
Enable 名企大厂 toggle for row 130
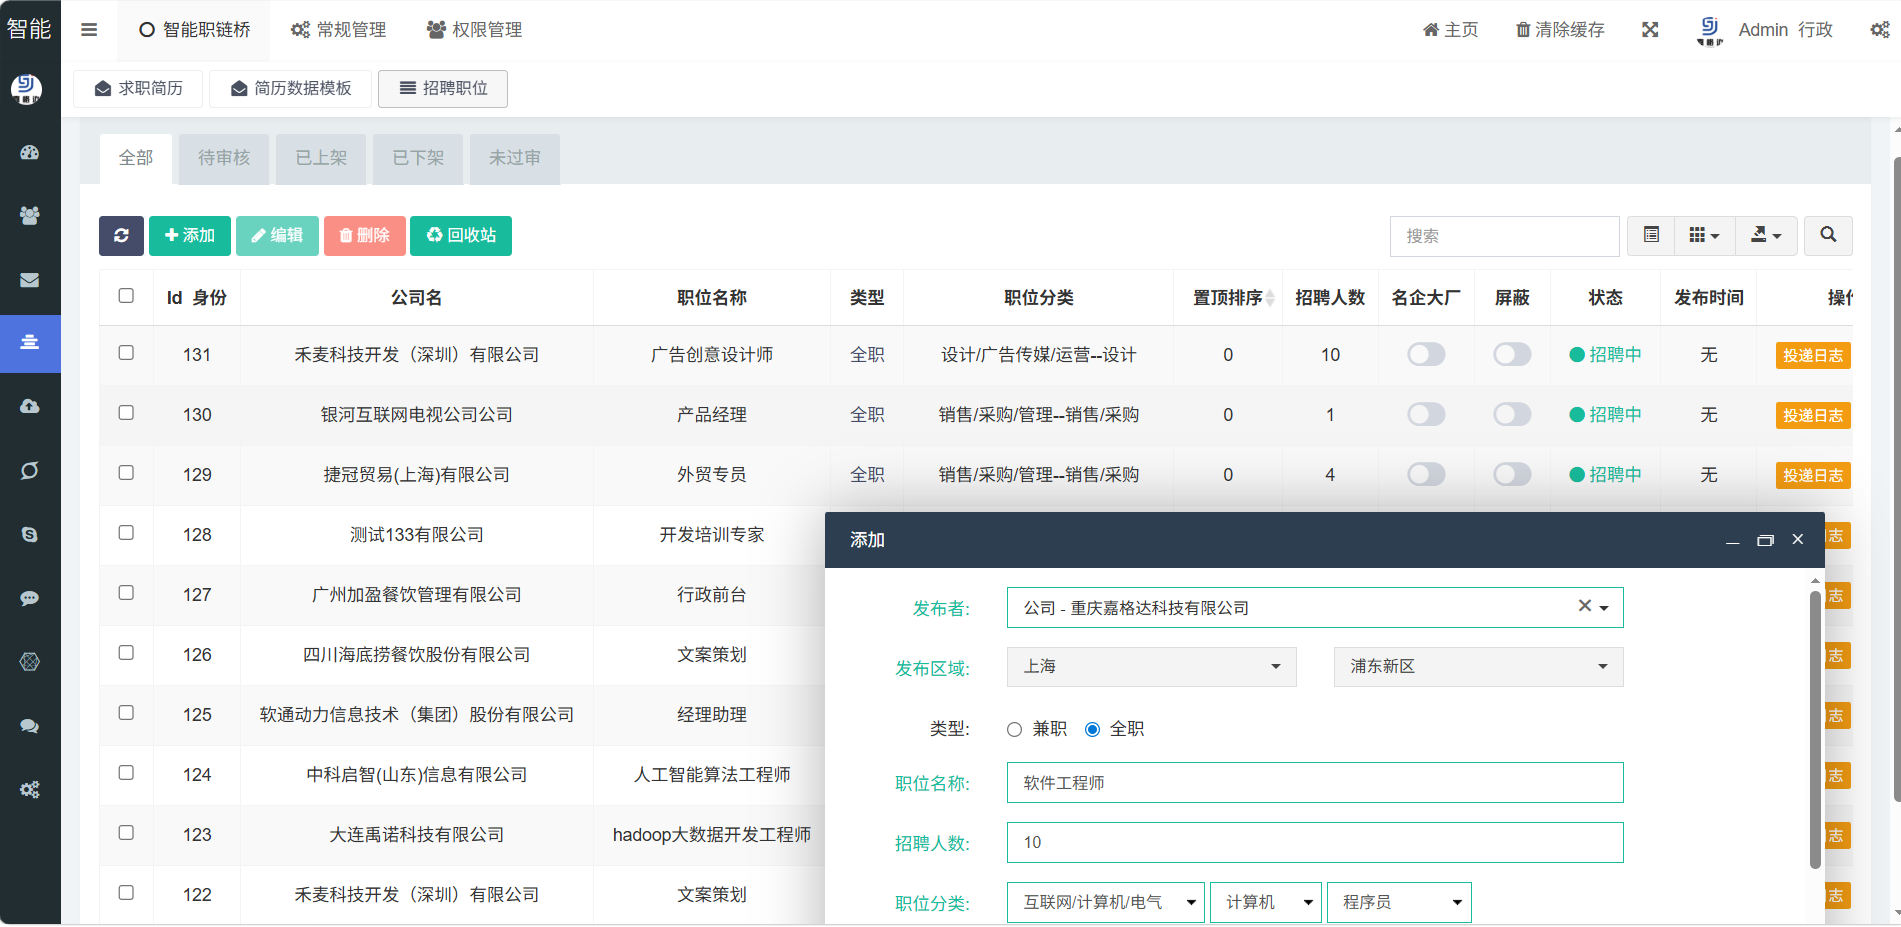coord(1426,414)
